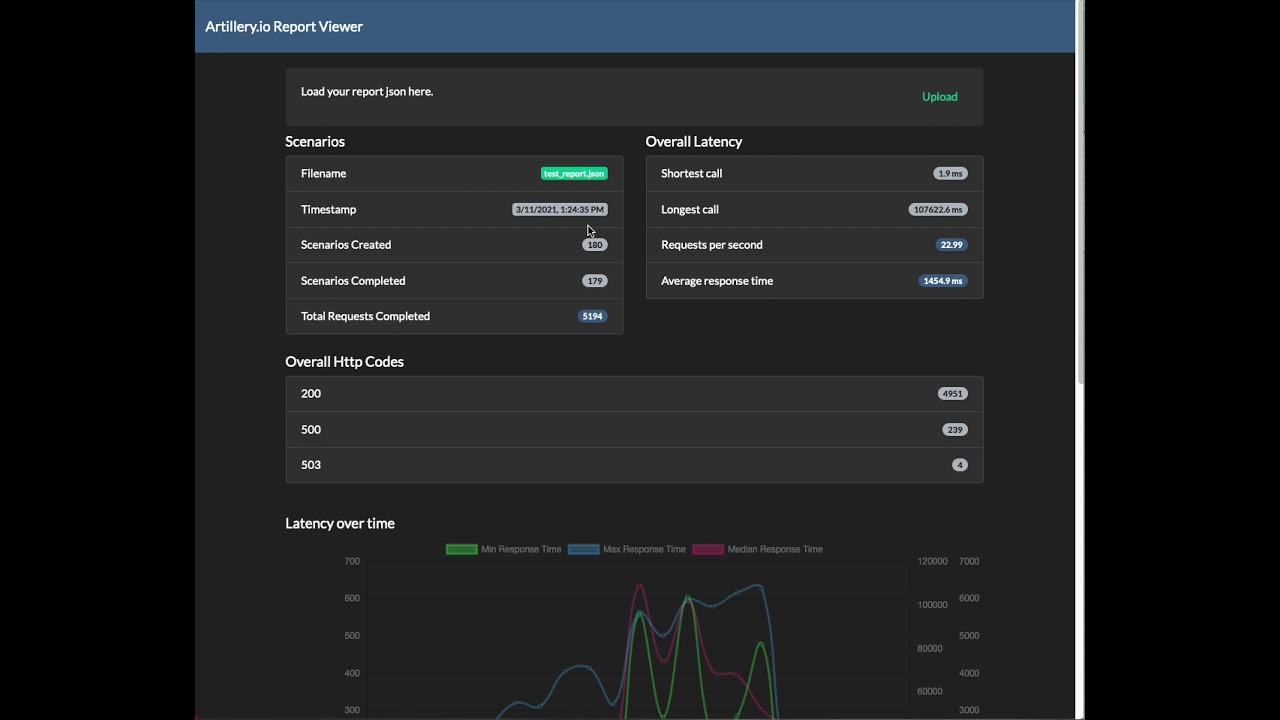Click Average response time value 1454.9 ms

943,281
